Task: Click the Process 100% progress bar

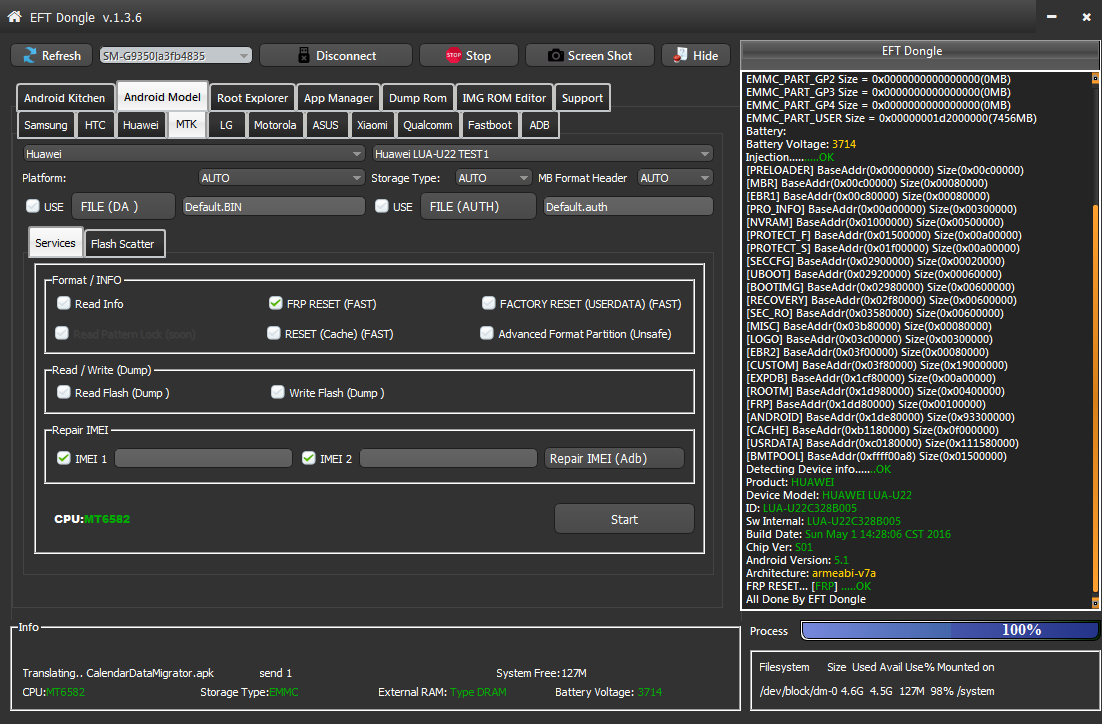Action: (949, 630)
